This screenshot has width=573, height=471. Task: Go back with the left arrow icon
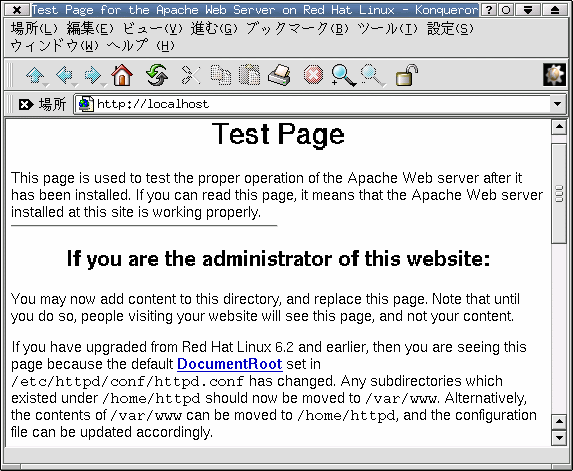point(64,75)
